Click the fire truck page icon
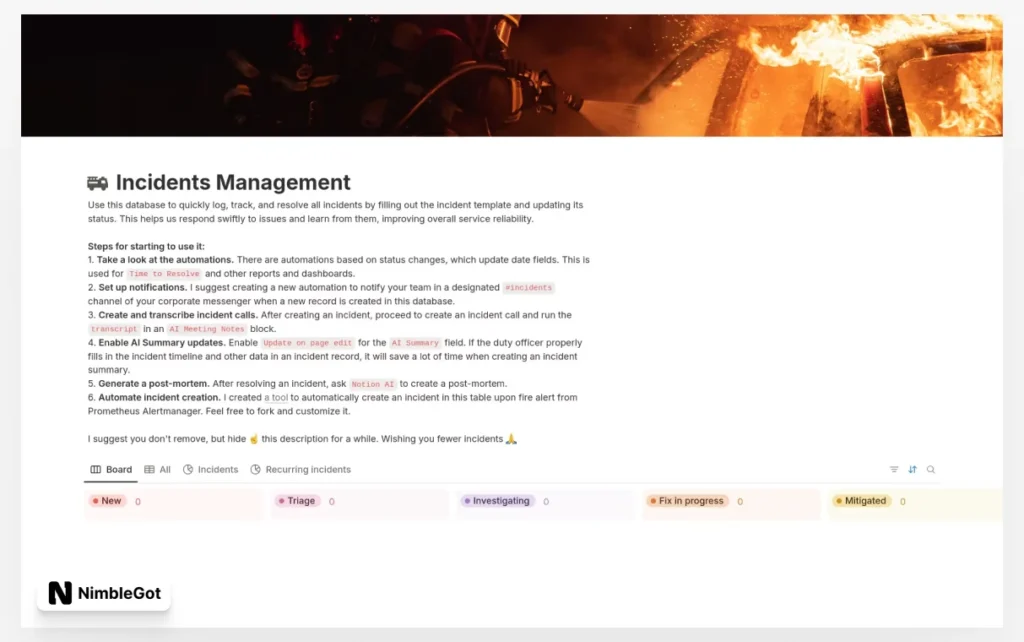The image size is (1024, 642). coord(97,182)
